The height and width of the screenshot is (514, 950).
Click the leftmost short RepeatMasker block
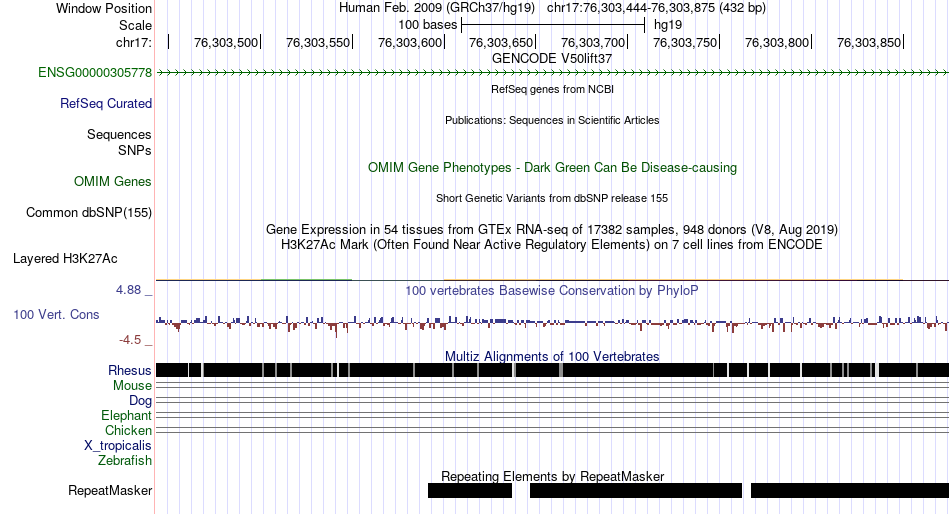click(x=470, y=490)
